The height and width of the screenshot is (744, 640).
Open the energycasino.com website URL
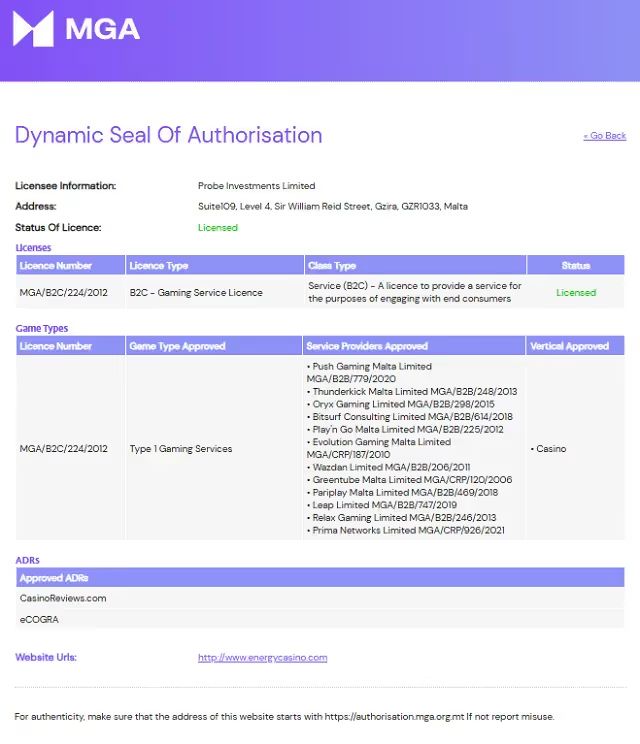(x=262, y=658)
